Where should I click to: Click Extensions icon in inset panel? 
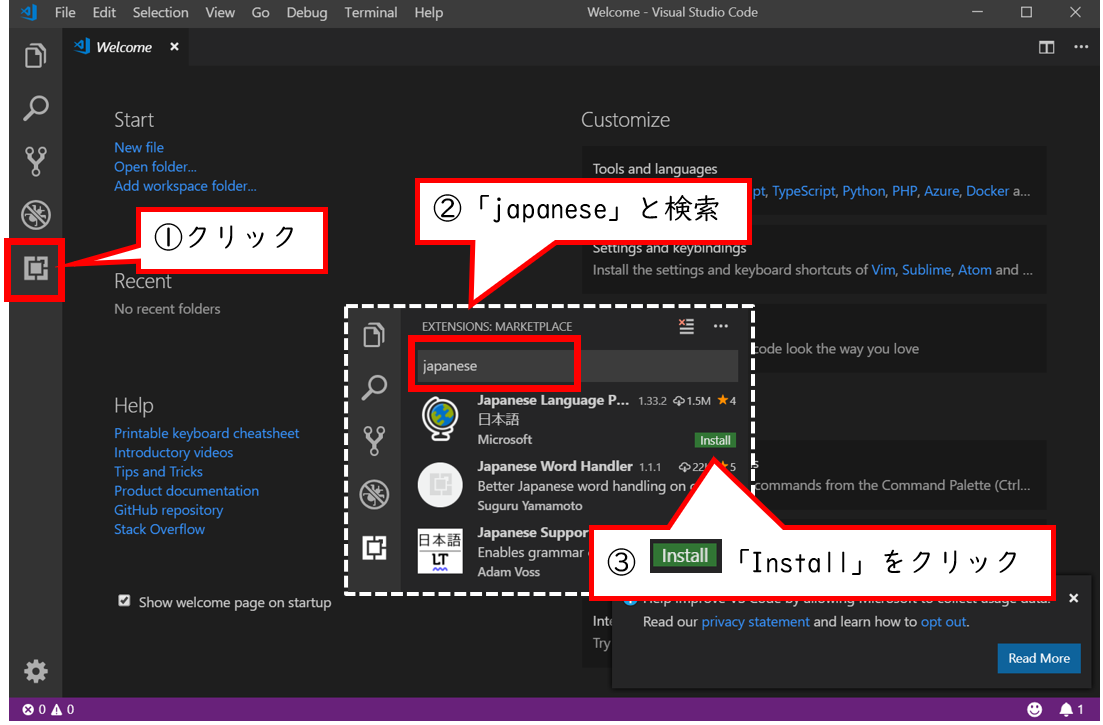coord(374,547)
